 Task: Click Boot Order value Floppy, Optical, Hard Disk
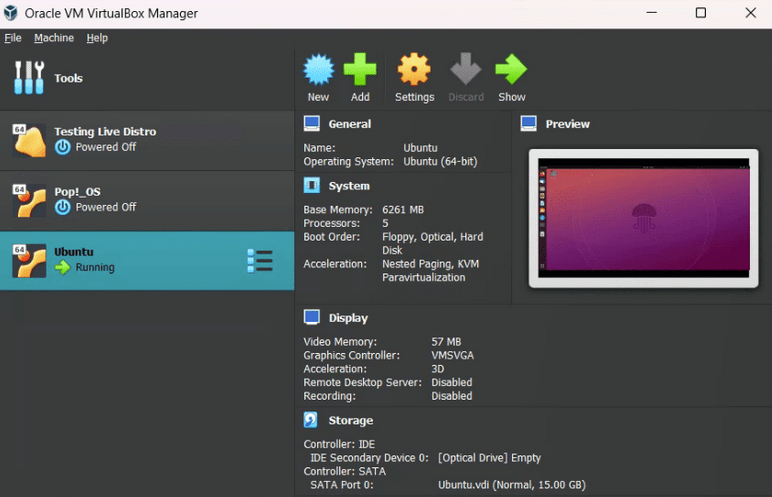(x=432, y=244)
